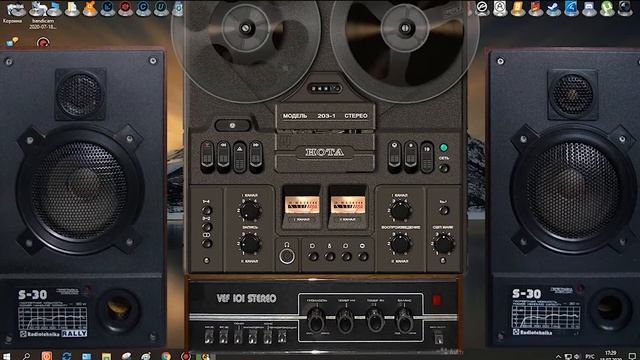Click the НОТА logo plate
640x360 pixels.
tap(325, 152)
